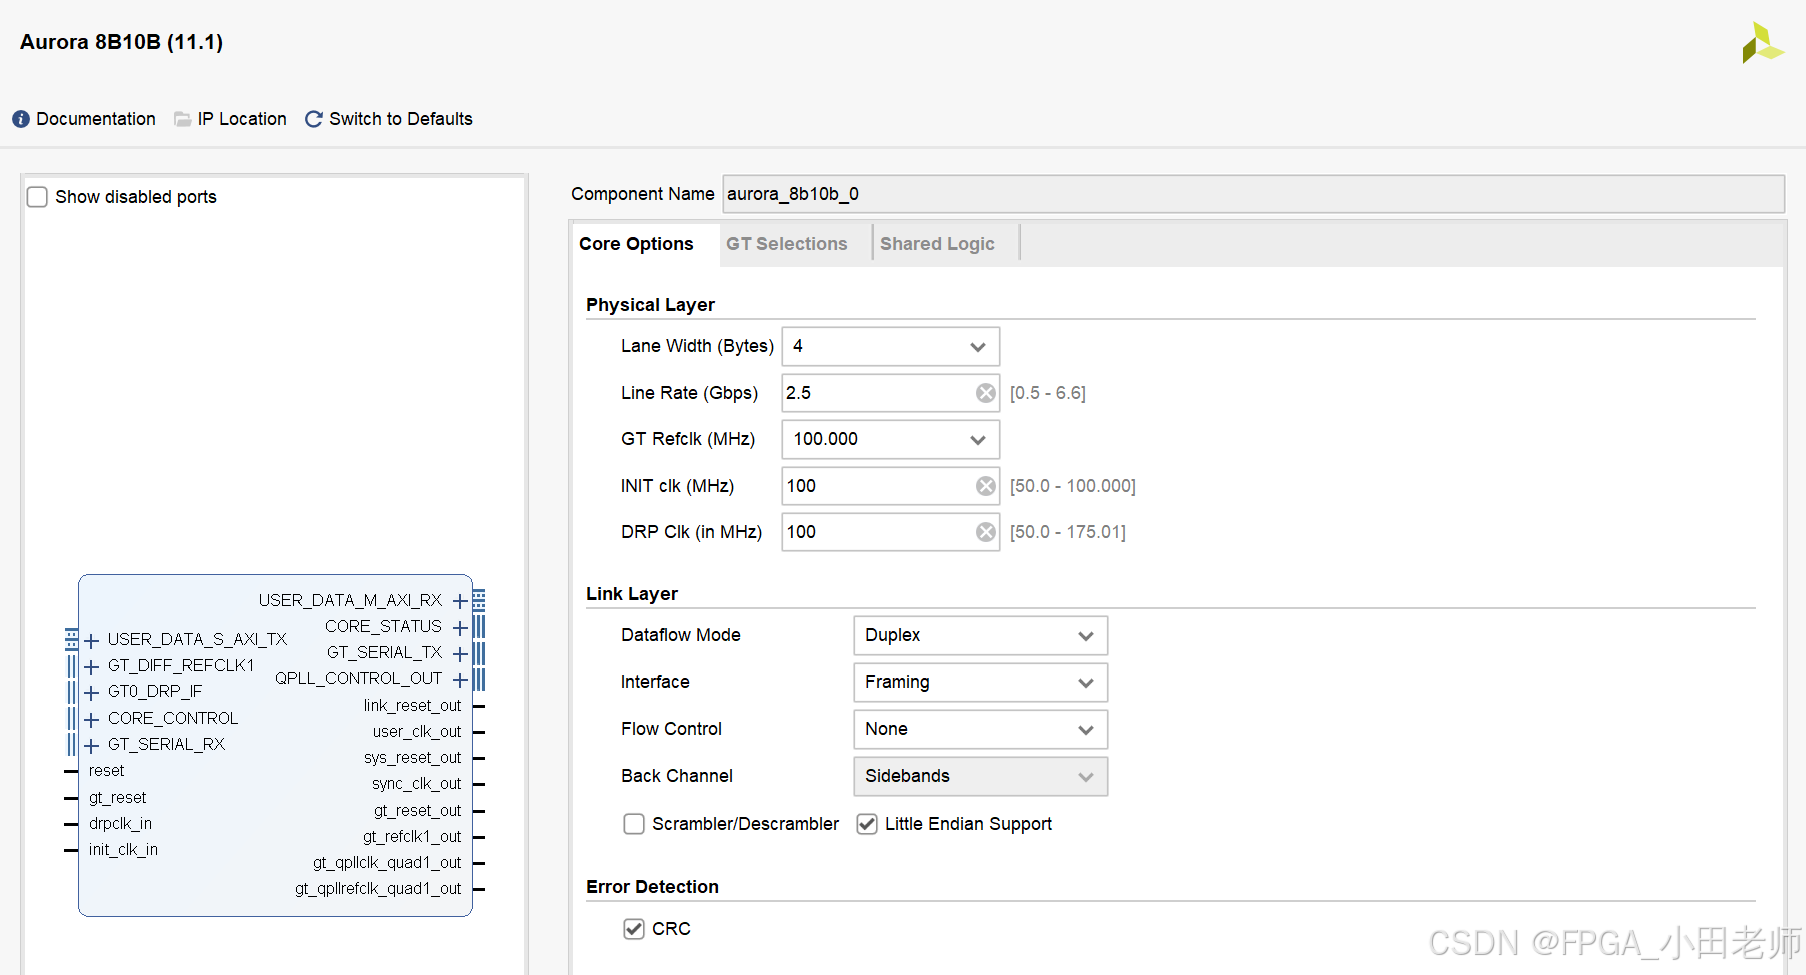The width and height of the screenshot is (1806, 975).
Task: Click the Component Name field
Action: pos(1253,194)
